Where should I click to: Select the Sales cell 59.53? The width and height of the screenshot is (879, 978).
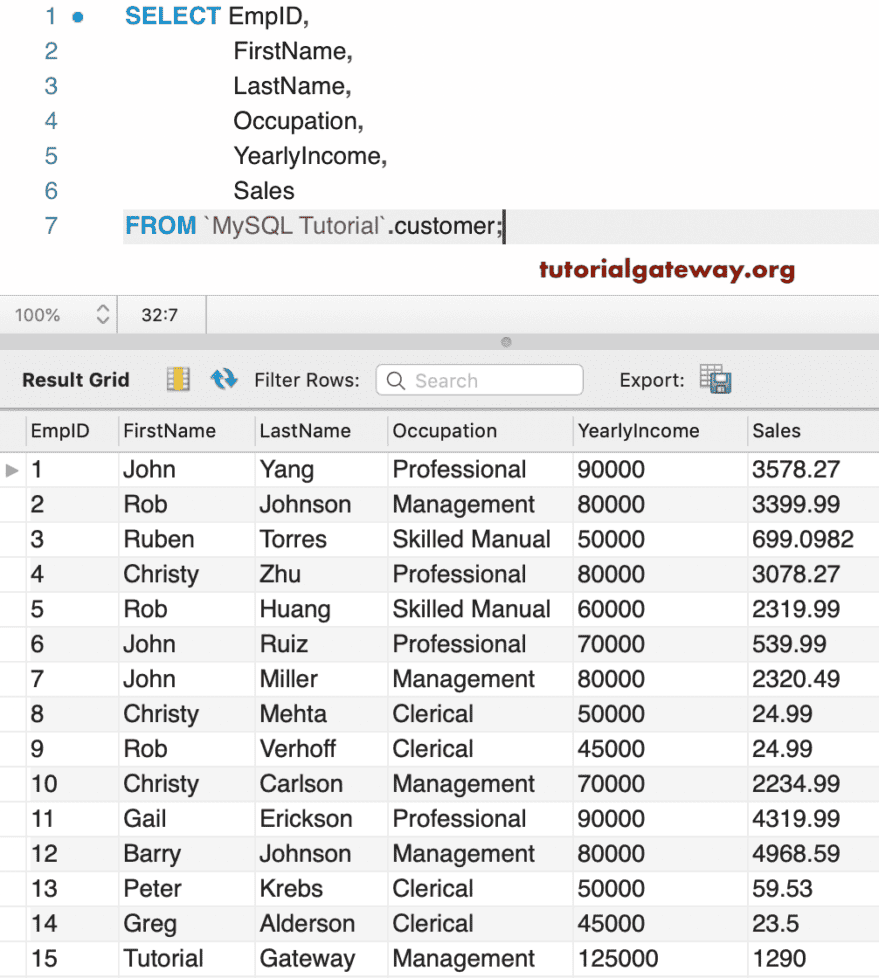click(813, 889)
